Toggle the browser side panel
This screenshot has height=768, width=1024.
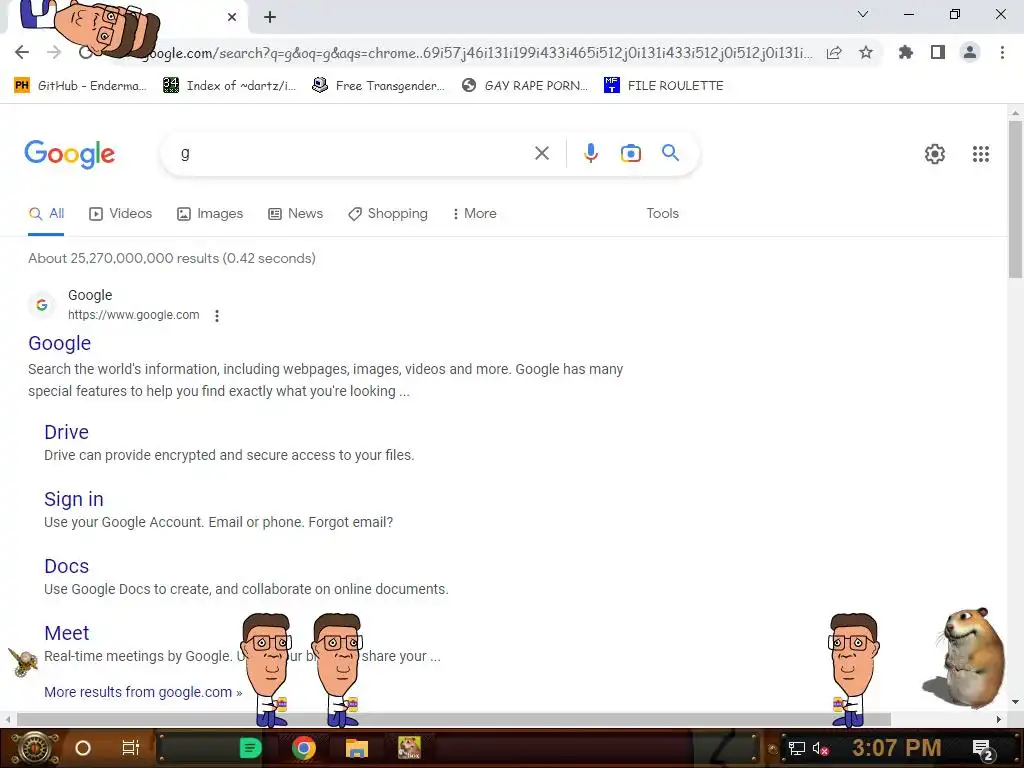point(938,52)
